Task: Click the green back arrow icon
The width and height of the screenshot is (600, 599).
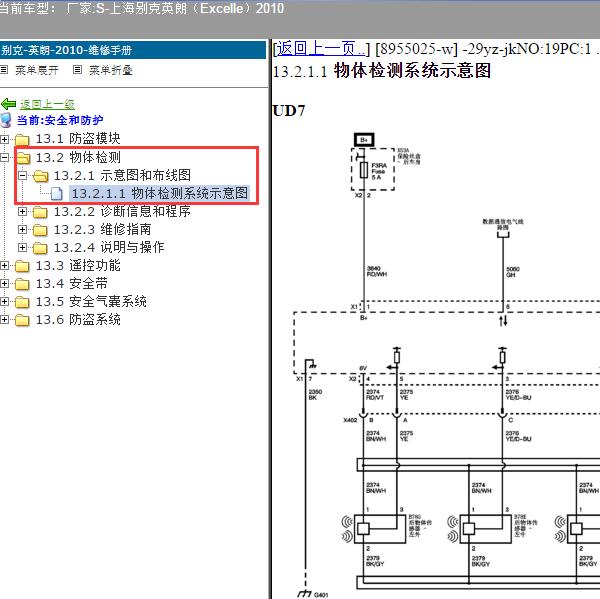Action: (x=8, y=104)
